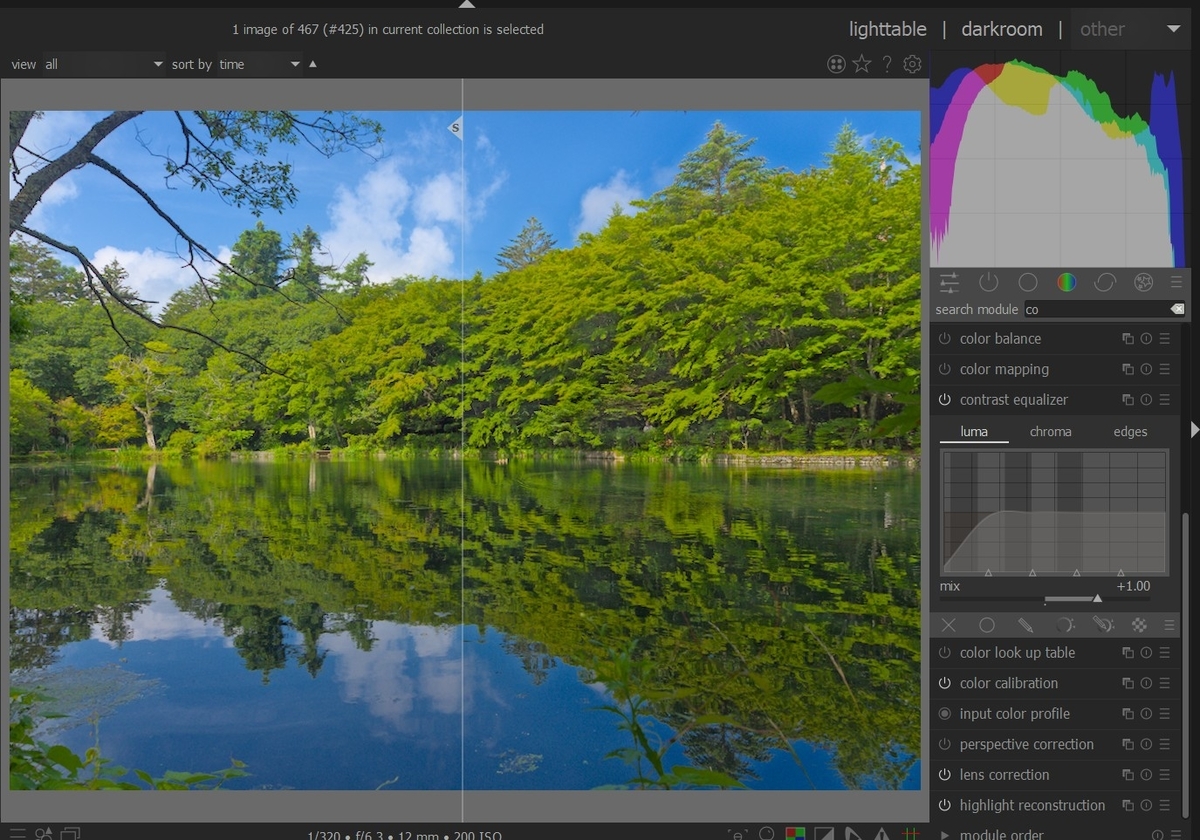Image resolution: width=1200 pixels, height=840 pixels.
Task: Open the correct modules group
Action: [1105, 283]
